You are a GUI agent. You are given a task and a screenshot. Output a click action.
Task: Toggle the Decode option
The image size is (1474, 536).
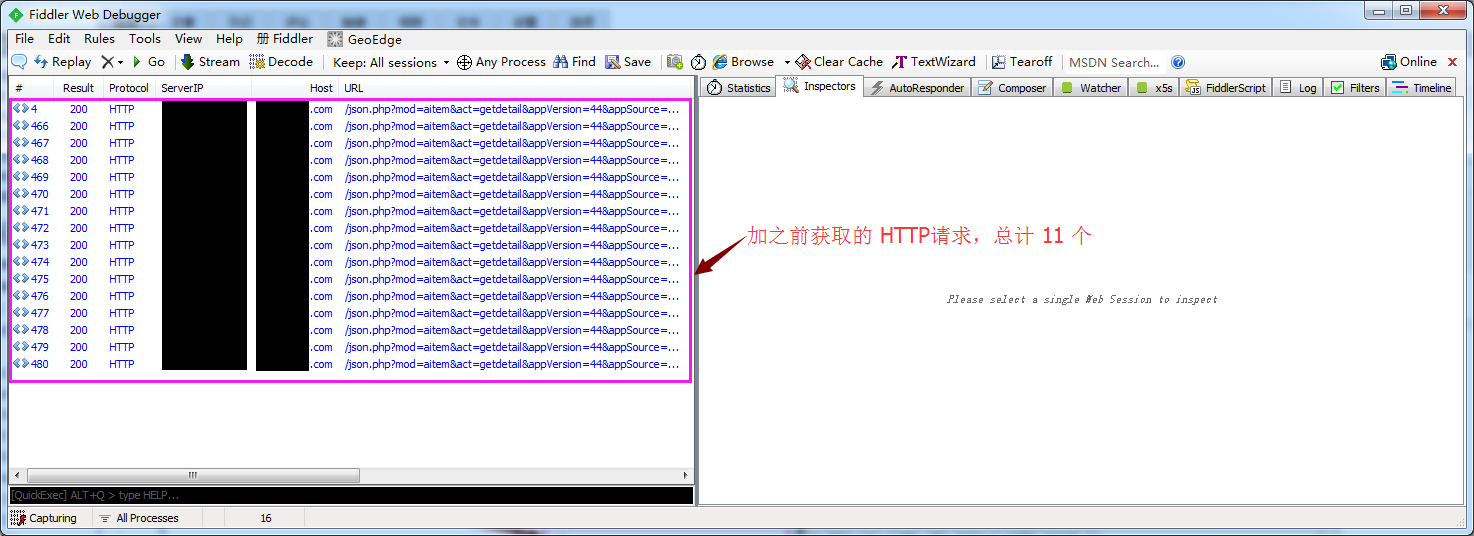pos(281,62)
